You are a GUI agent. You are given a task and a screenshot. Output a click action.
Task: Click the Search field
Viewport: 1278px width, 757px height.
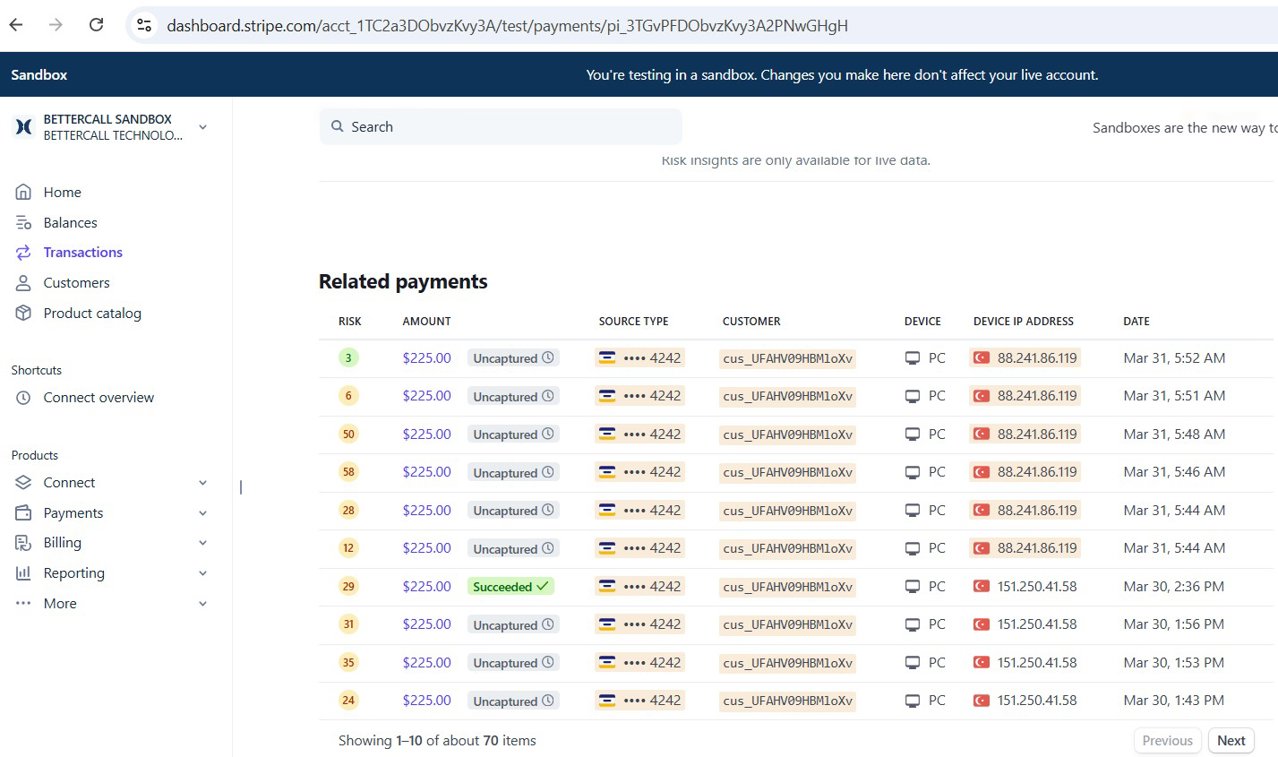point(500,127)
